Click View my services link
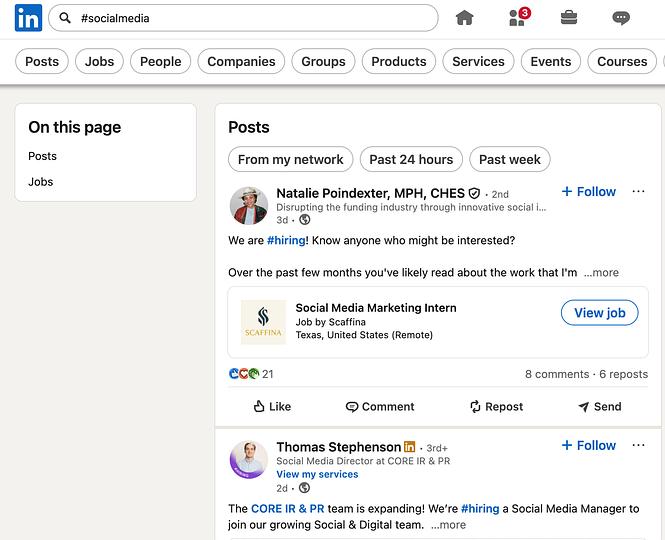The image size is (665, 540). click(317, 474)
